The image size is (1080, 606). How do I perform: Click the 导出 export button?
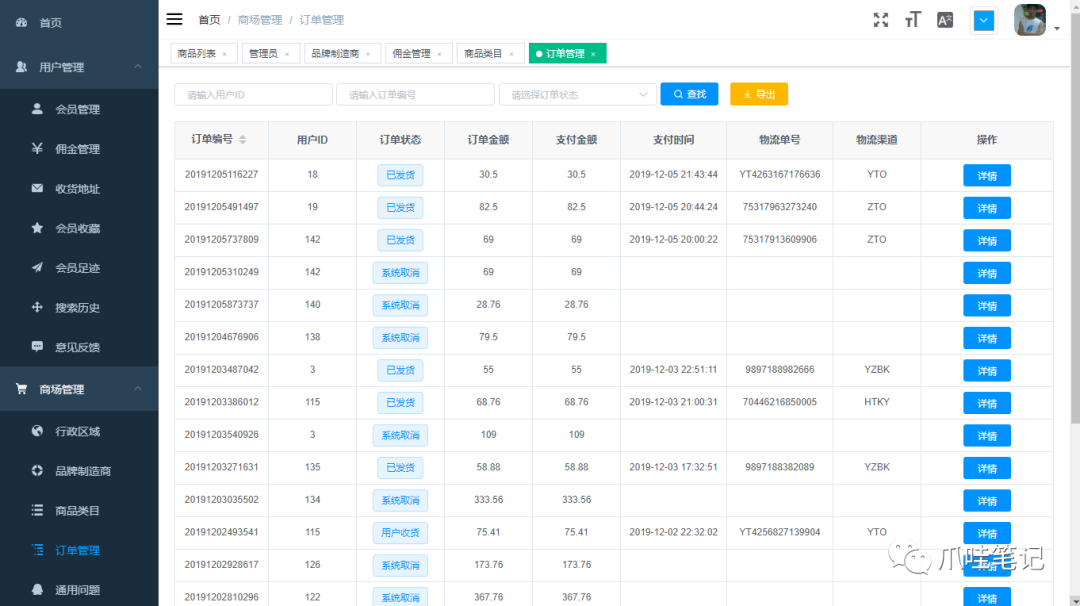coord(759,94)
